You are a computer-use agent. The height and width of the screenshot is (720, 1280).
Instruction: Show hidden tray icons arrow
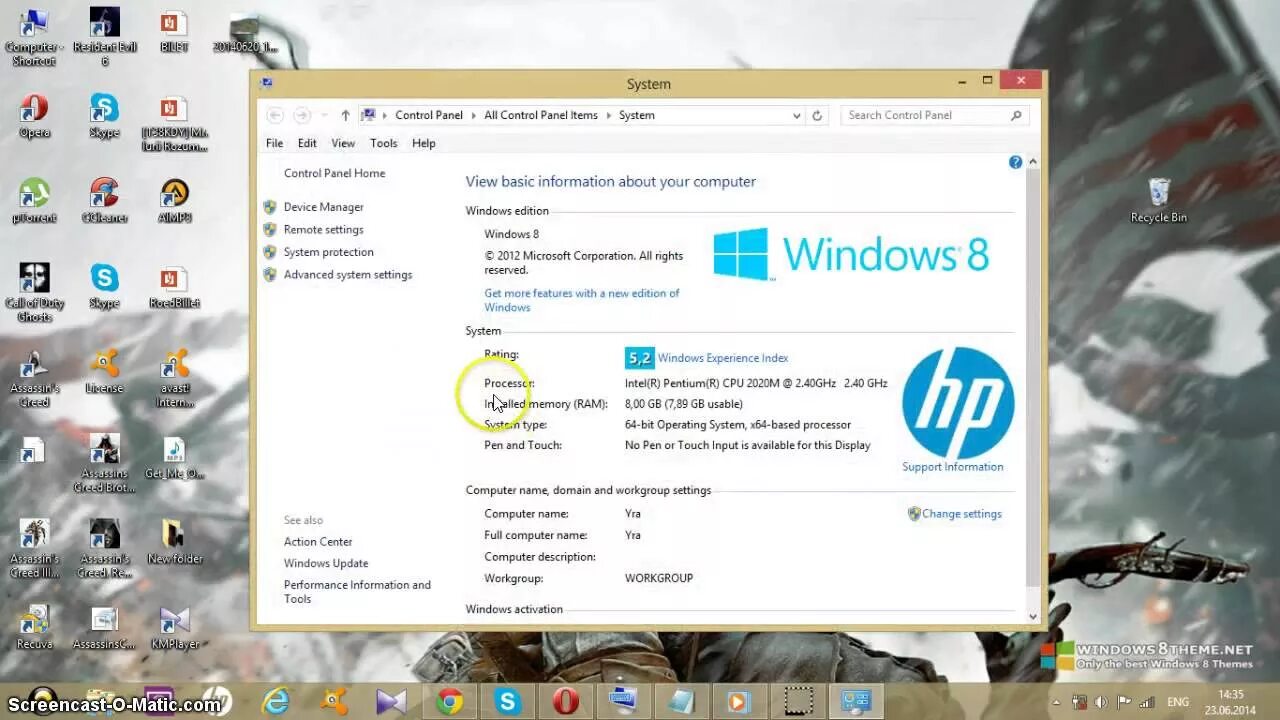1056,702
